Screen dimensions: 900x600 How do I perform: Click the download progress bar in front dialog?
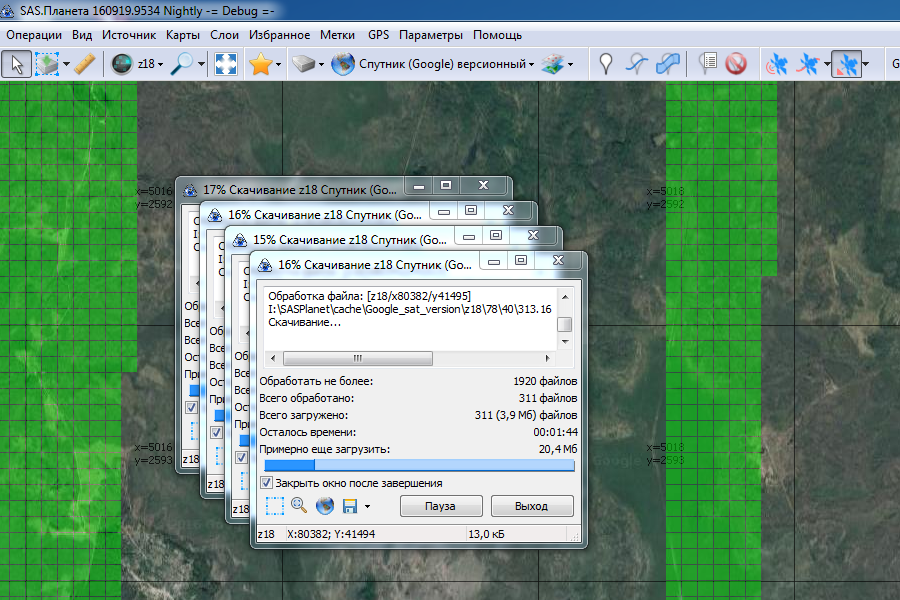tap(417, 465)
